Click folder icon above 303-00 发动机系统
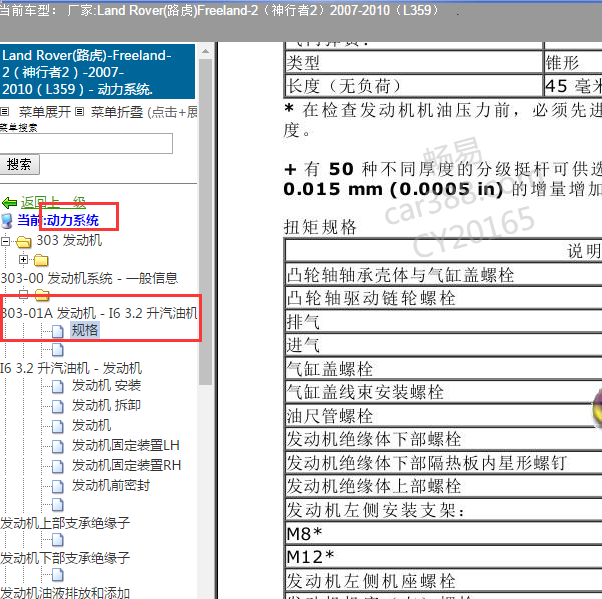The image size is (602, 599). pos(41,260)
